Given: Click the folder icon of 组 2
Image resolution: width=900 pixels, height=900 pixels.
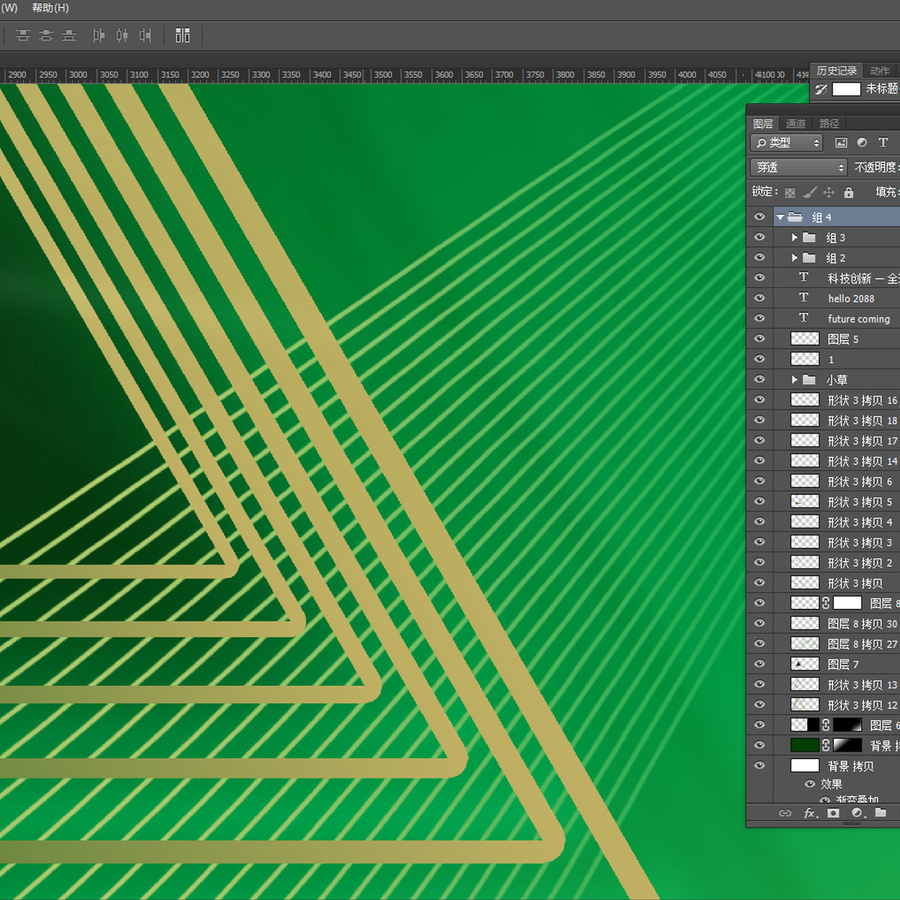Looking at the screenshot, I should pyautogui.click(x=809, y=258).
